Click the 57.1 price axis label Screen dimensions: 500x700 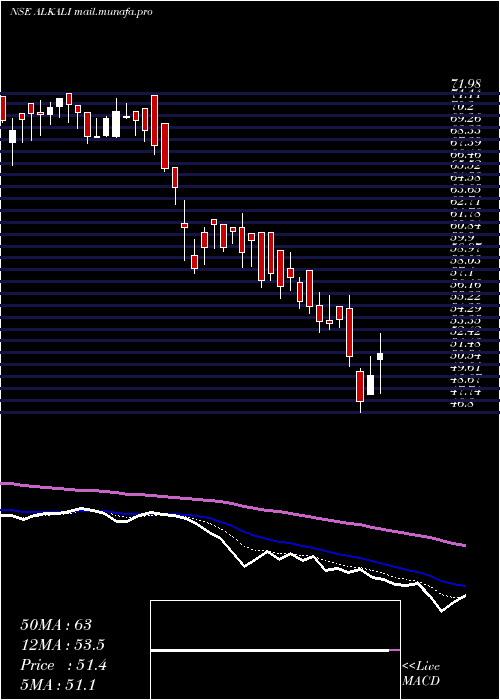[462, 272]
